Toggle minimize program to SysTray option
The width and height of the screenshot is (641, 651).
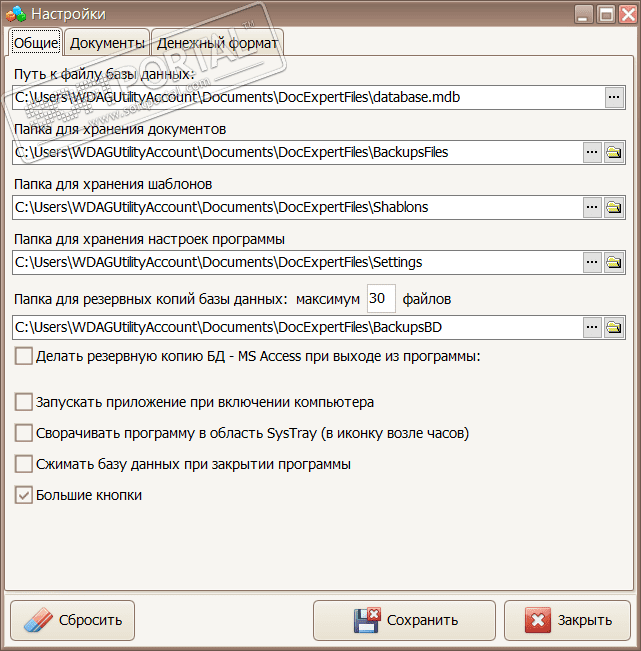(x=24, y=433)
